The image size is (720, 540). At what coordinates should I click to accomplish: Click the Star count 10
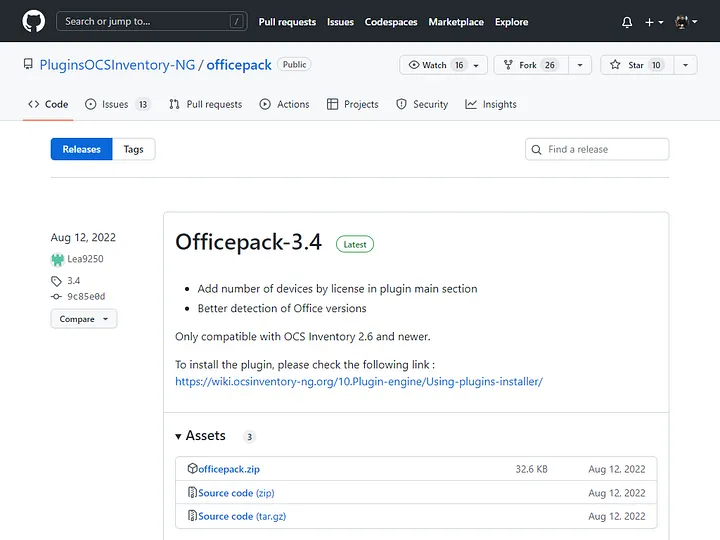656,65
